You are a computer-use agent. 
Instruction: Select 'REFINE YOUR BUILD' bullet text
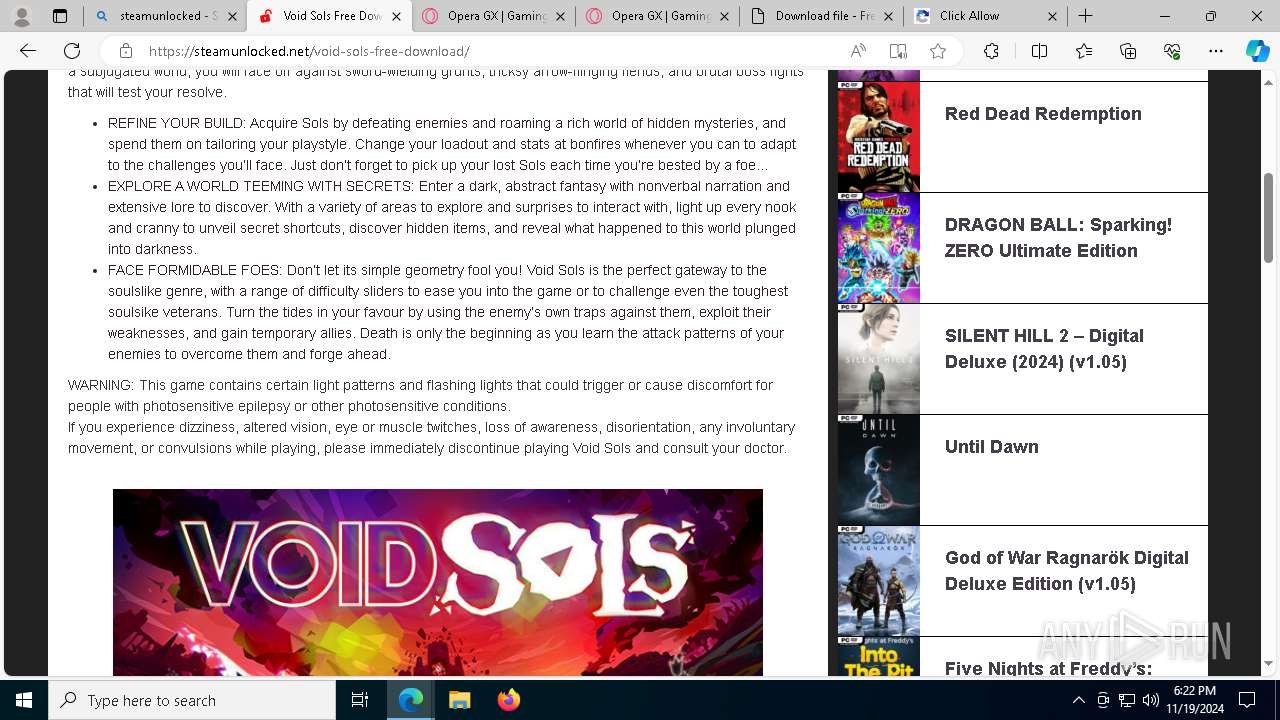coord(452,144)
